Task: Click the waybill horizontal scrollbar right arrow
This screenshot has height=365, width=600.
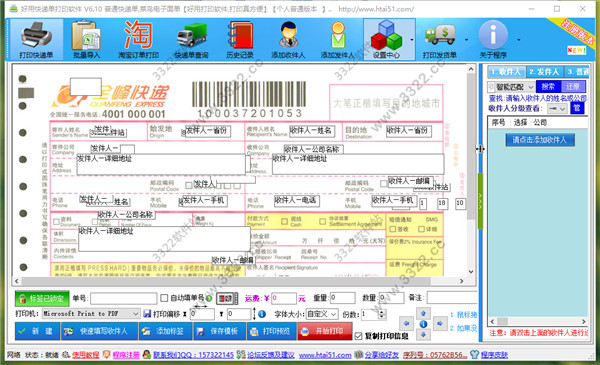Action: pos(462,281)
